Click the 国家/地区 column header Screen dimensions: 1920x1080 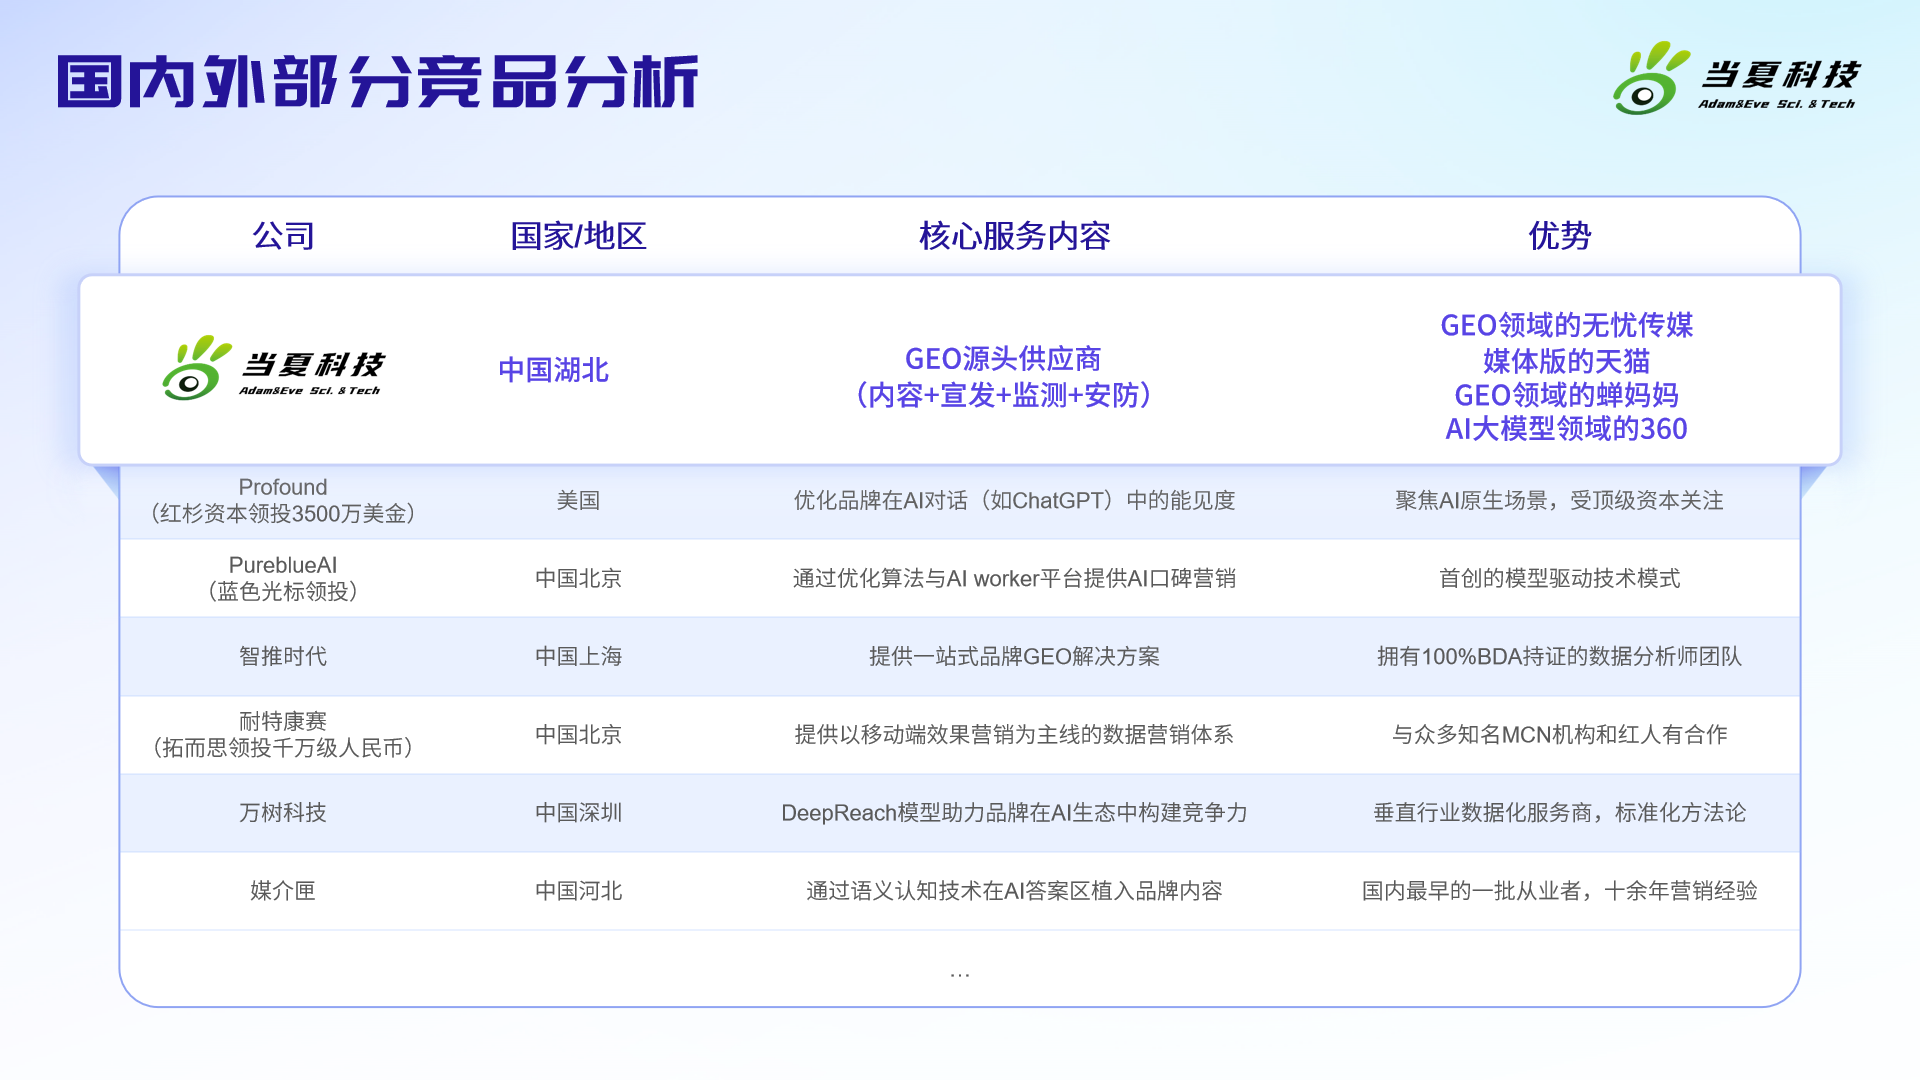578,236
